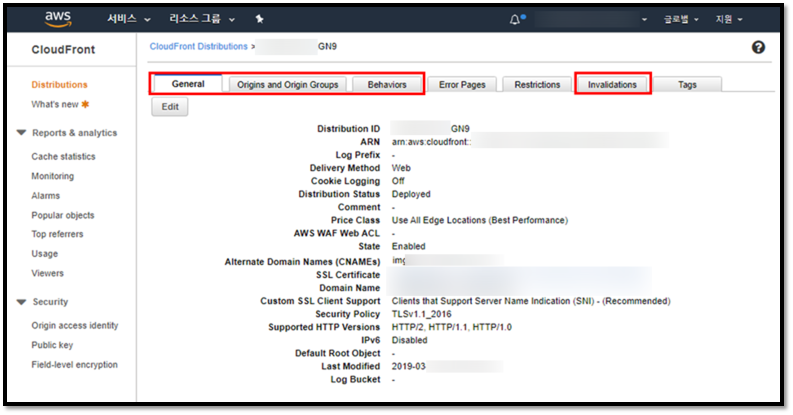
Task: Click Use All Edge Locations text
Action: click(479, 220)
